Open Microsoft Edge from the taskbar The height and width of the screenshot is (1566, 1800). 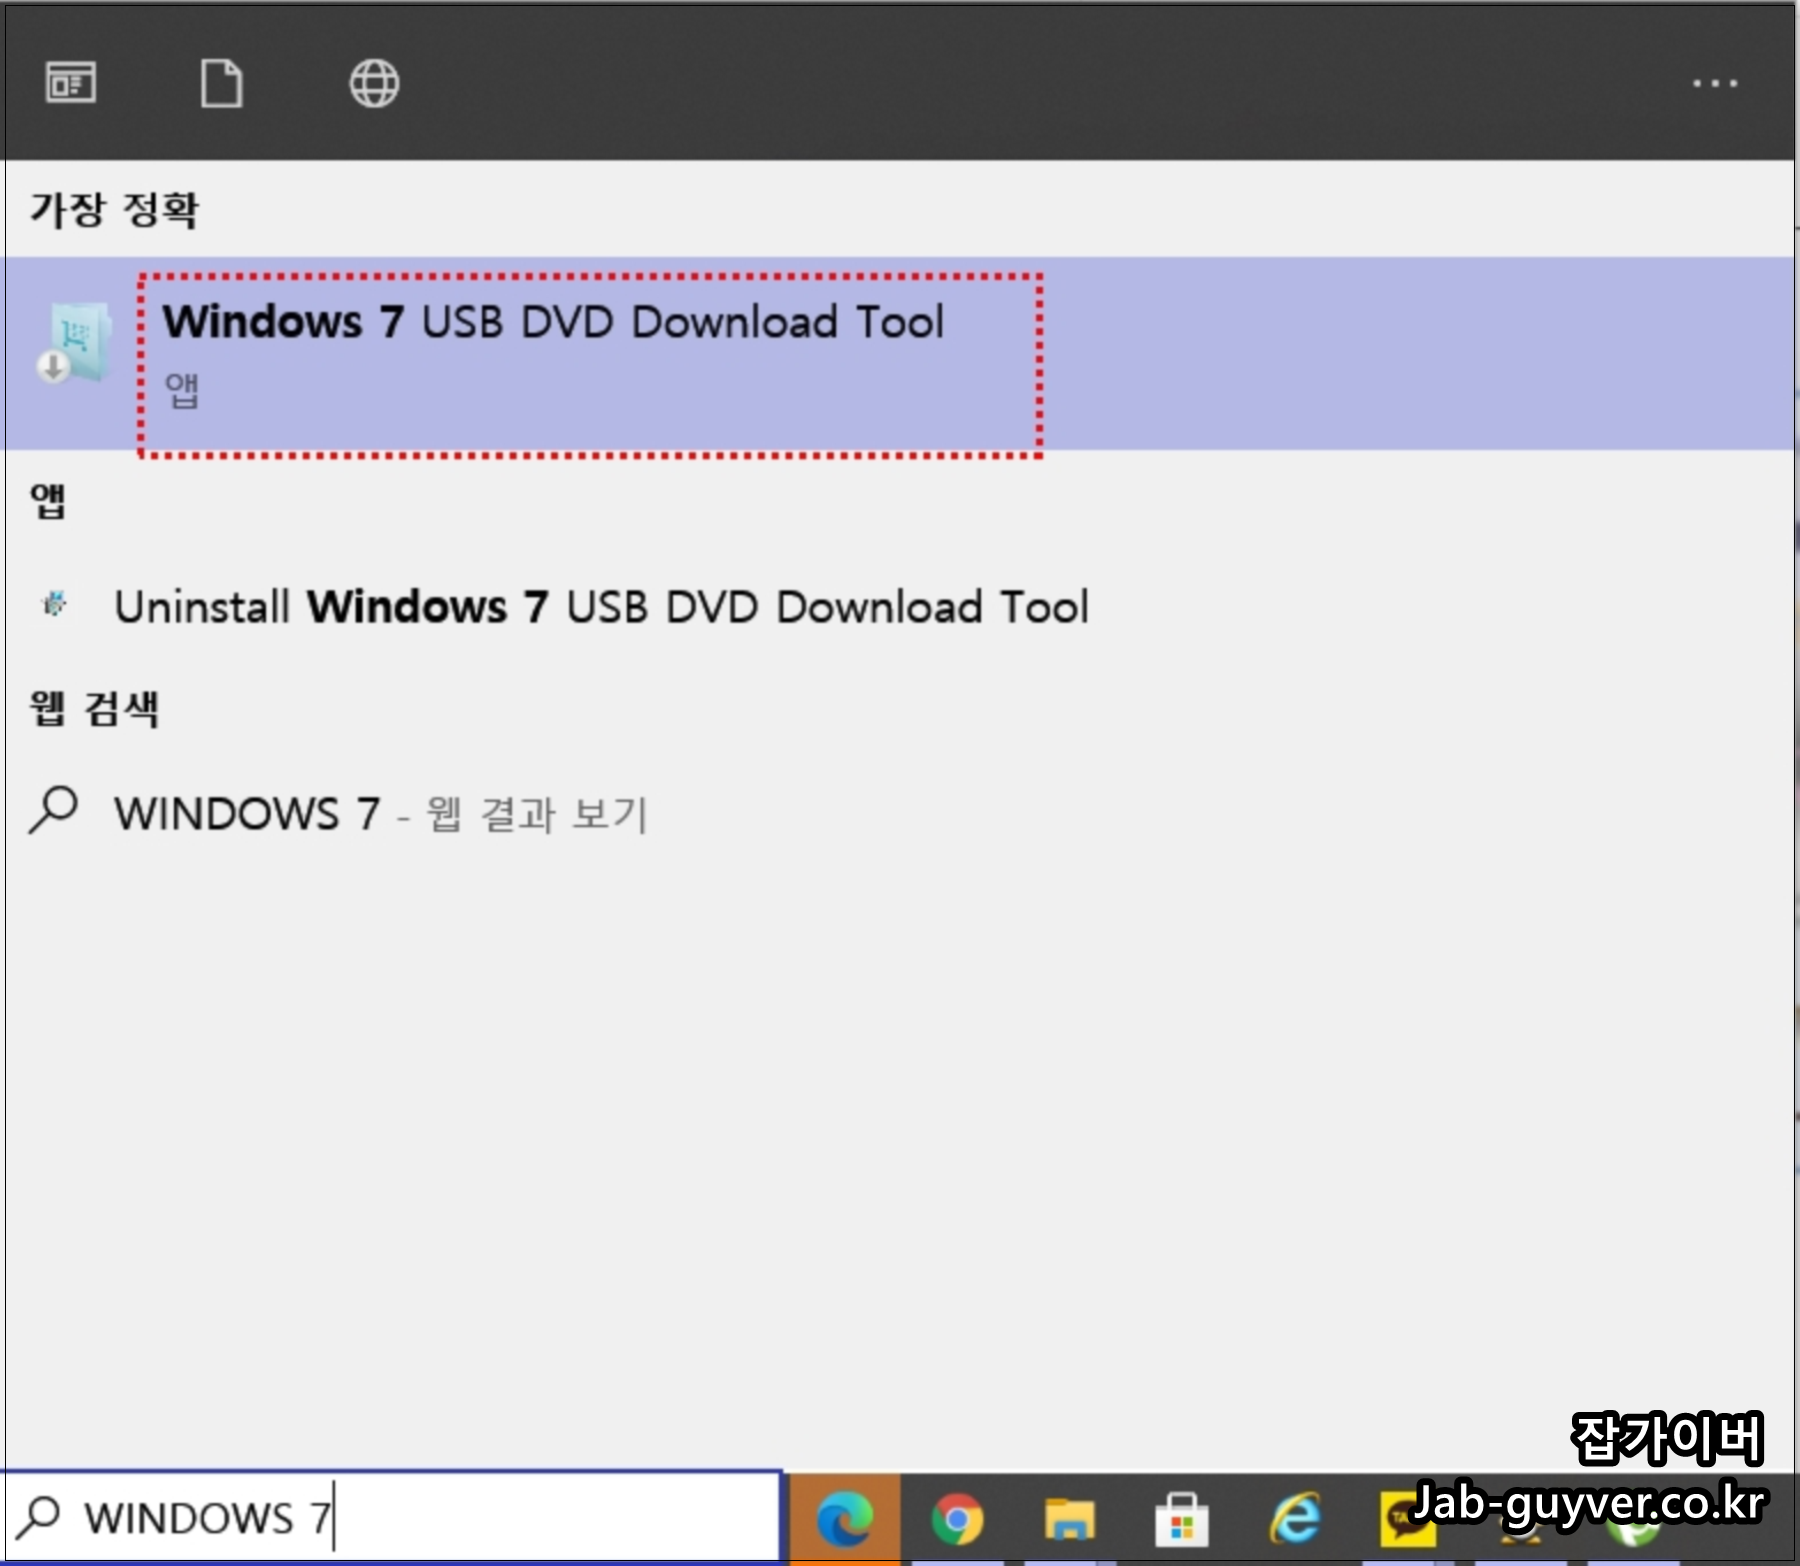pyautogui.click(x=845, y=1519)
